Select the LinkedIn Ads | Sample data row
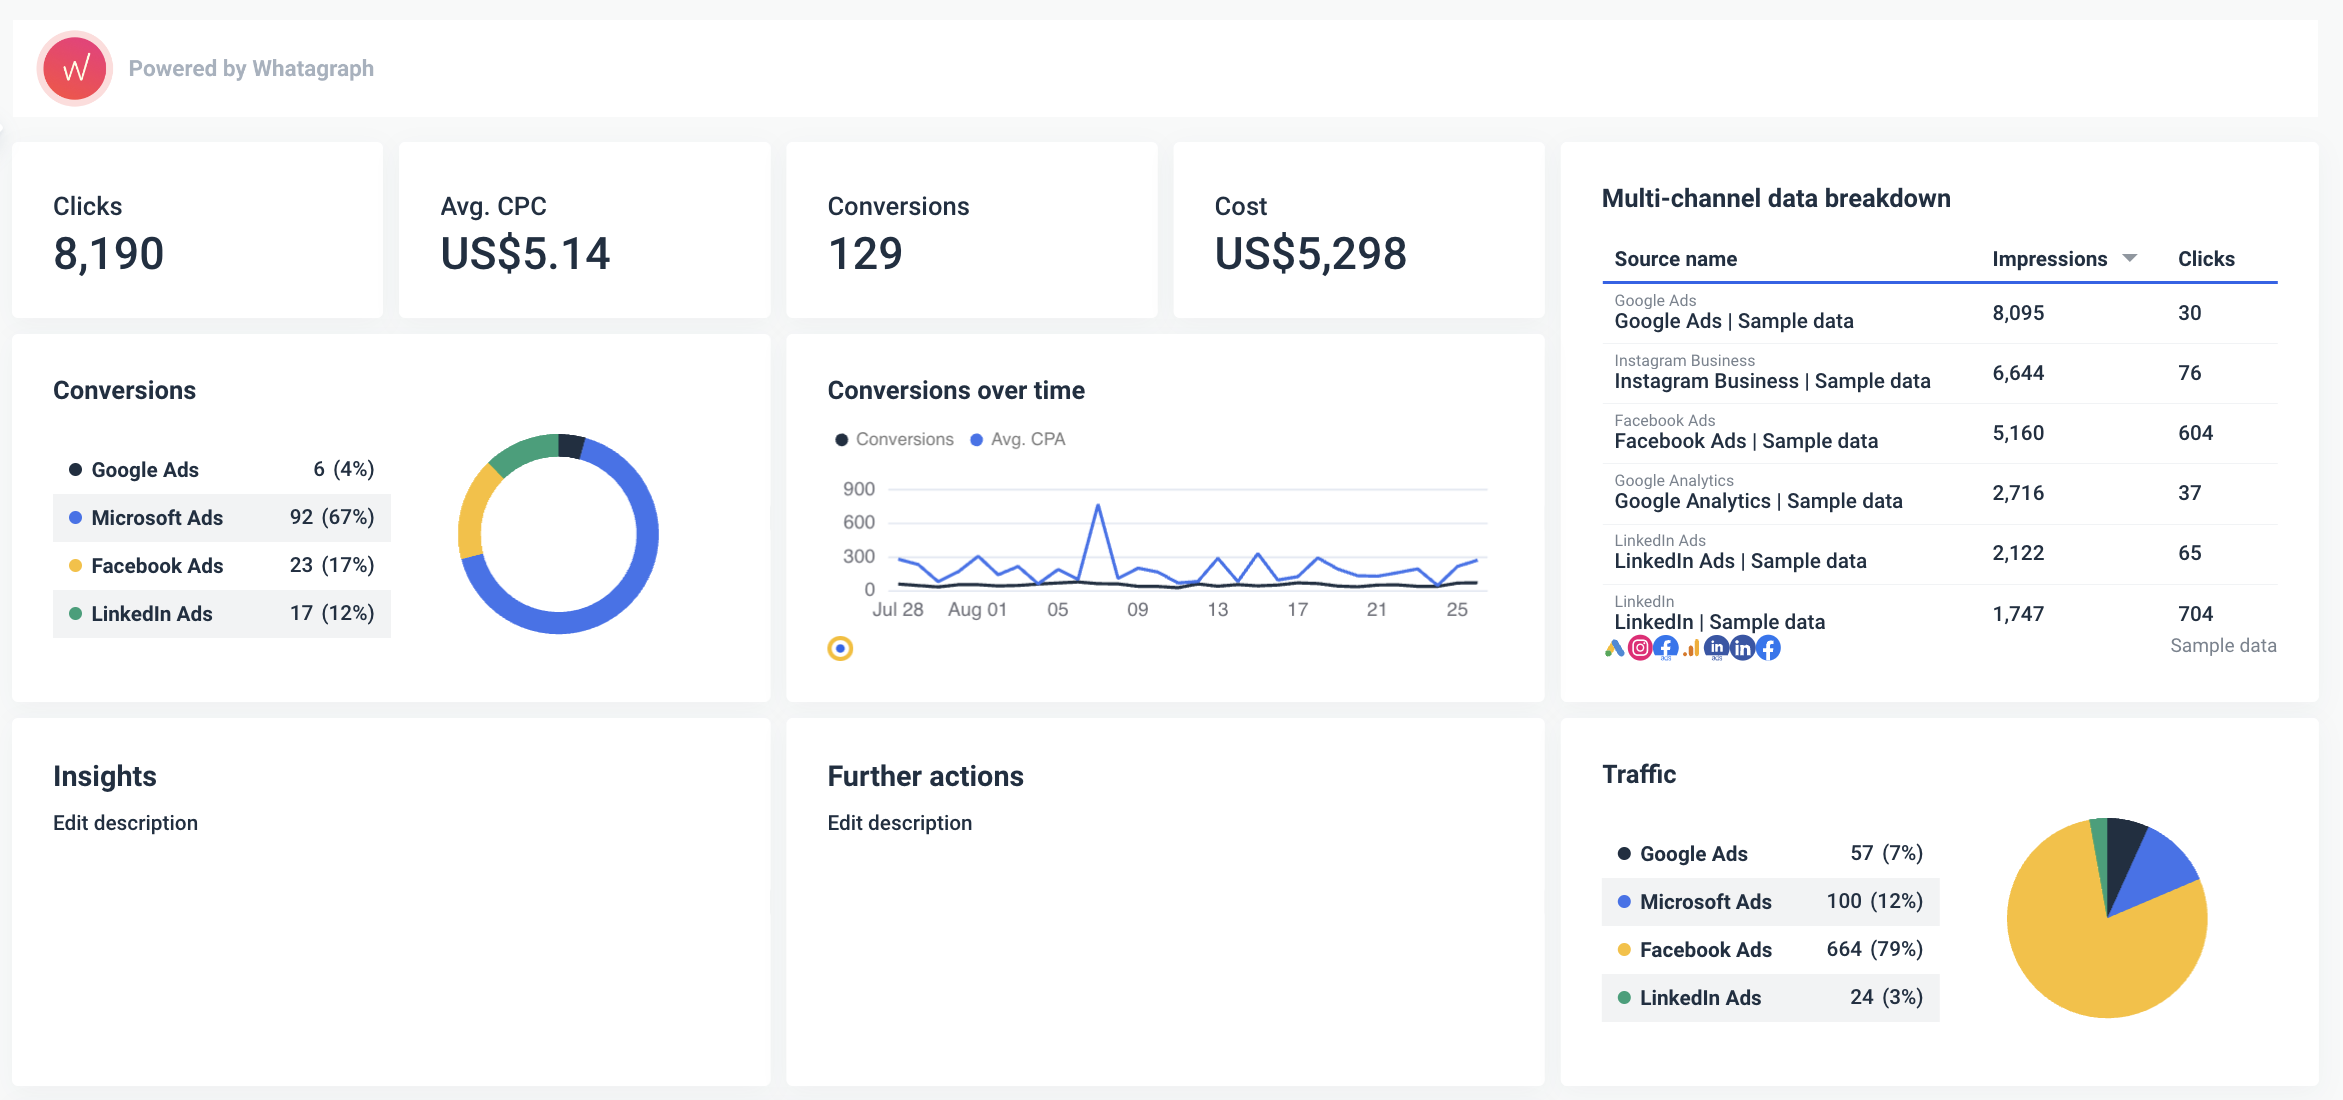This screenshot has width=2343, height=1100. 1939,553
